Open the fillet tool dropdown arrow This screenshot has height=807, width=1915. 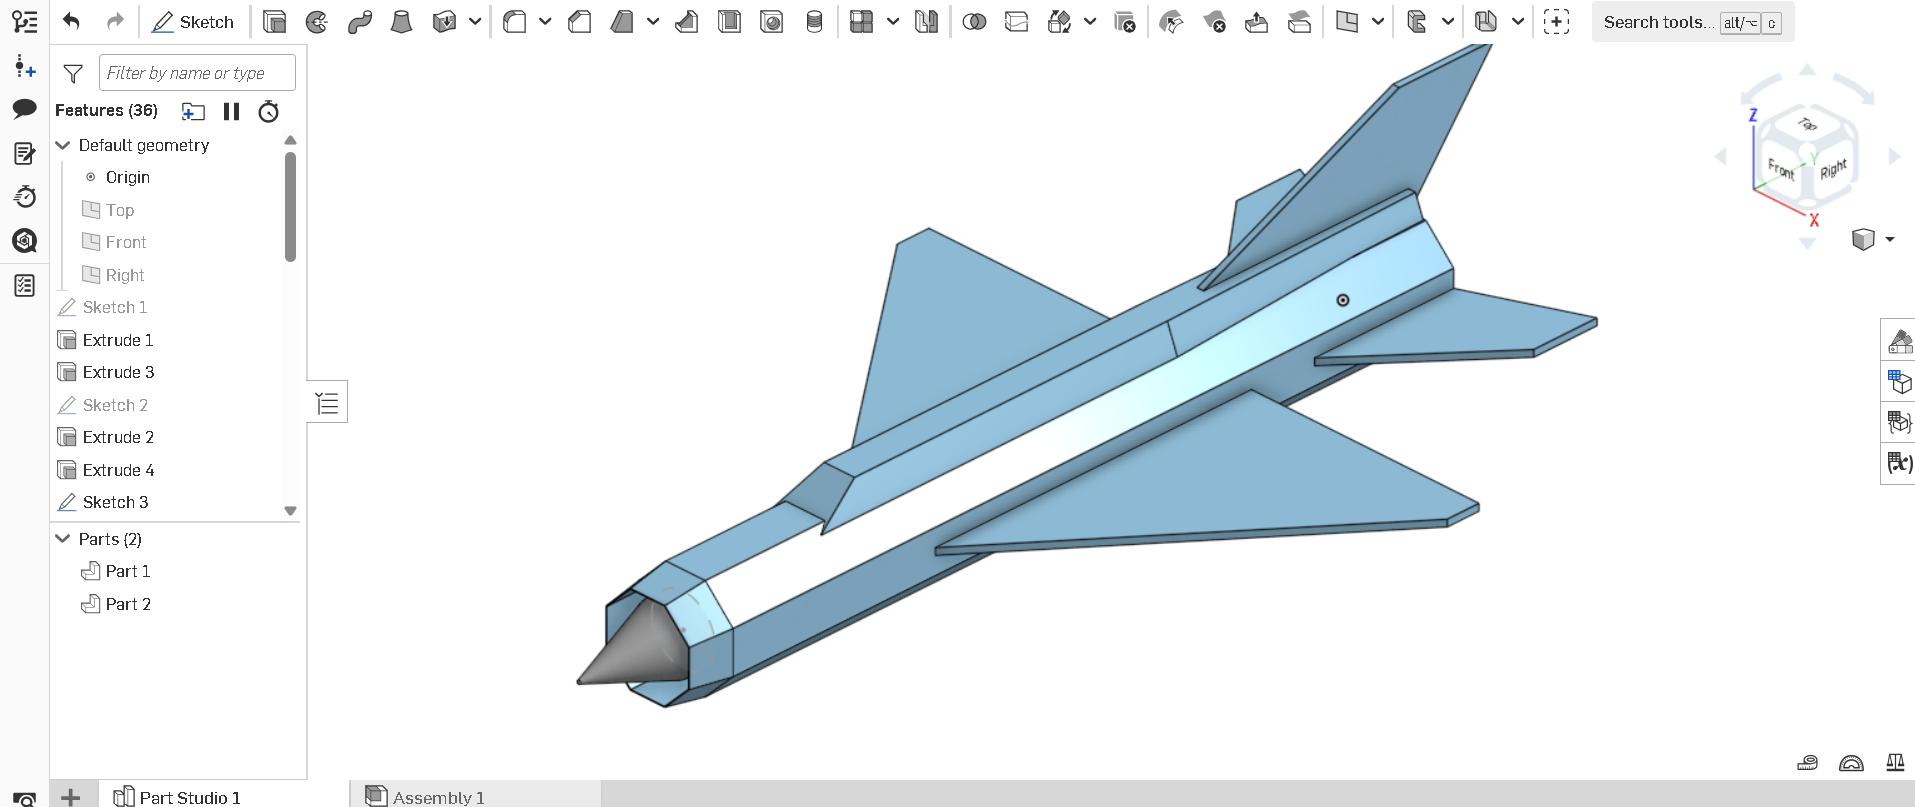[x=545, y=22]
